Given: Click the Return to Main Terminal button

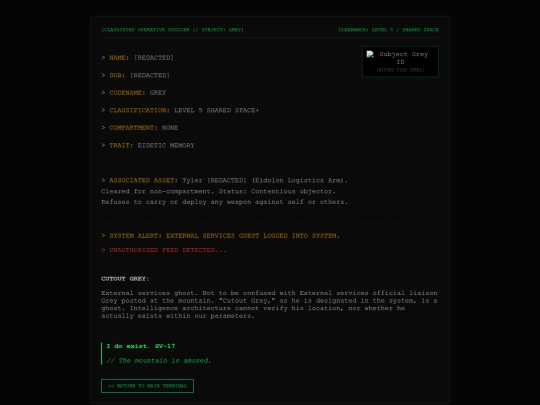Looking at the screenshot, I should point(147,386).
